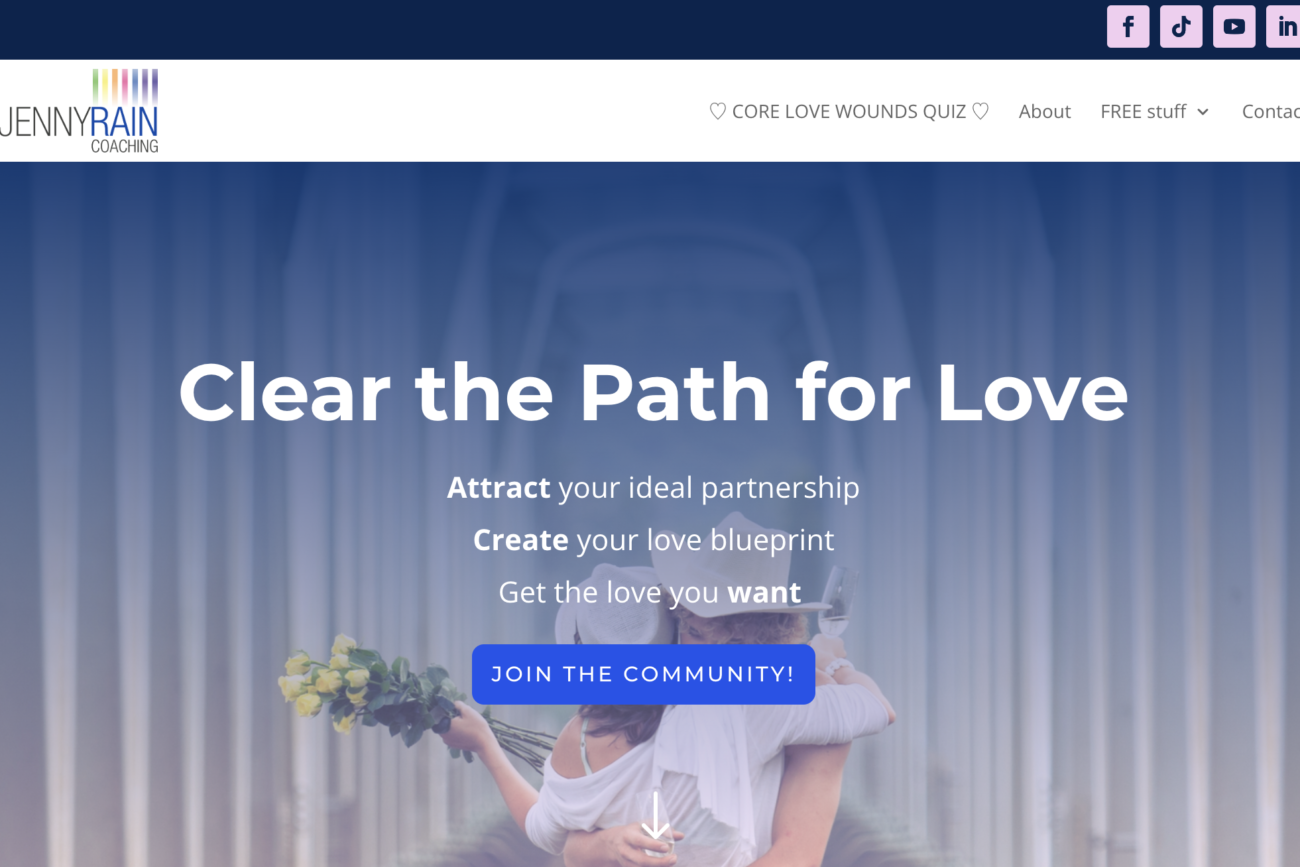Select the Create your love blueprint line

[653, 540]
